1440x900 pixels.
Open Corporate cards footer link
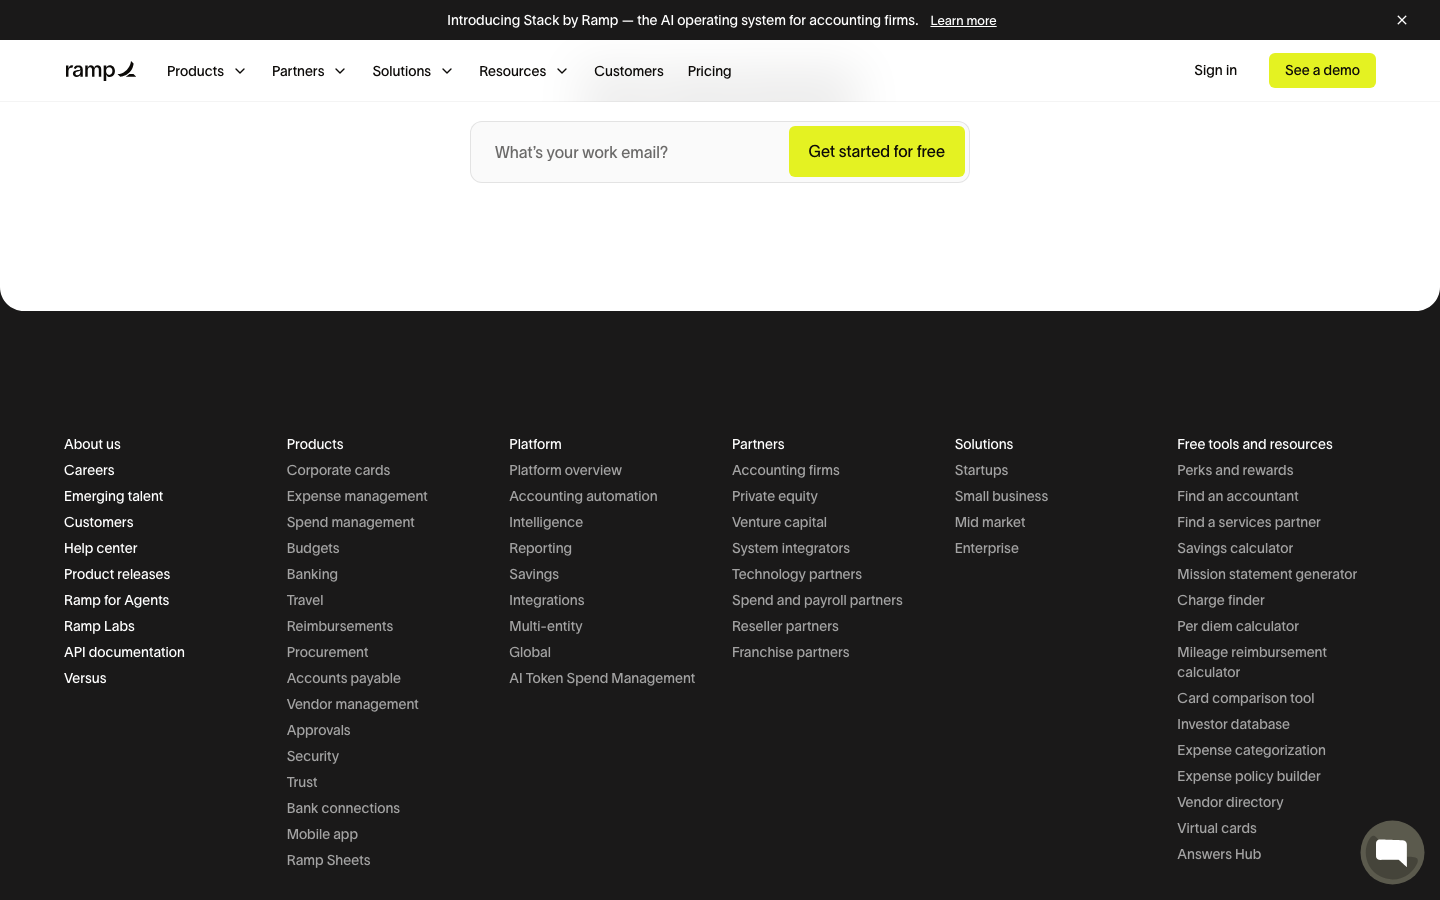tap(338, 470)
